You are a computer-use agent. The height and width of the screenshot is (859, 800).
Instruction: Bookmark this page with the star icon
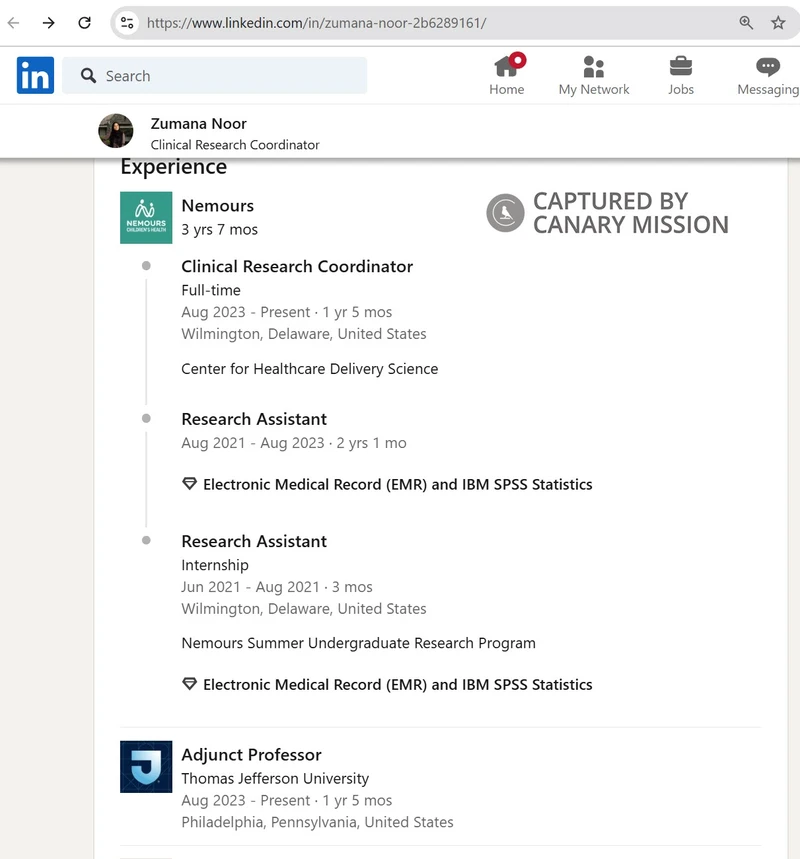778,22
